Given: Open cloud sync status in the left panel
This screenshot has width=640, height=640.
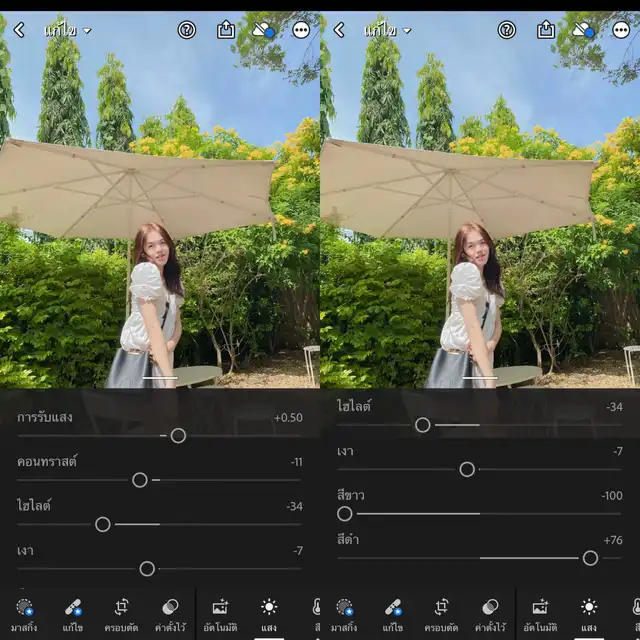Looking at the screenshot, I should [x=264, y=30].
